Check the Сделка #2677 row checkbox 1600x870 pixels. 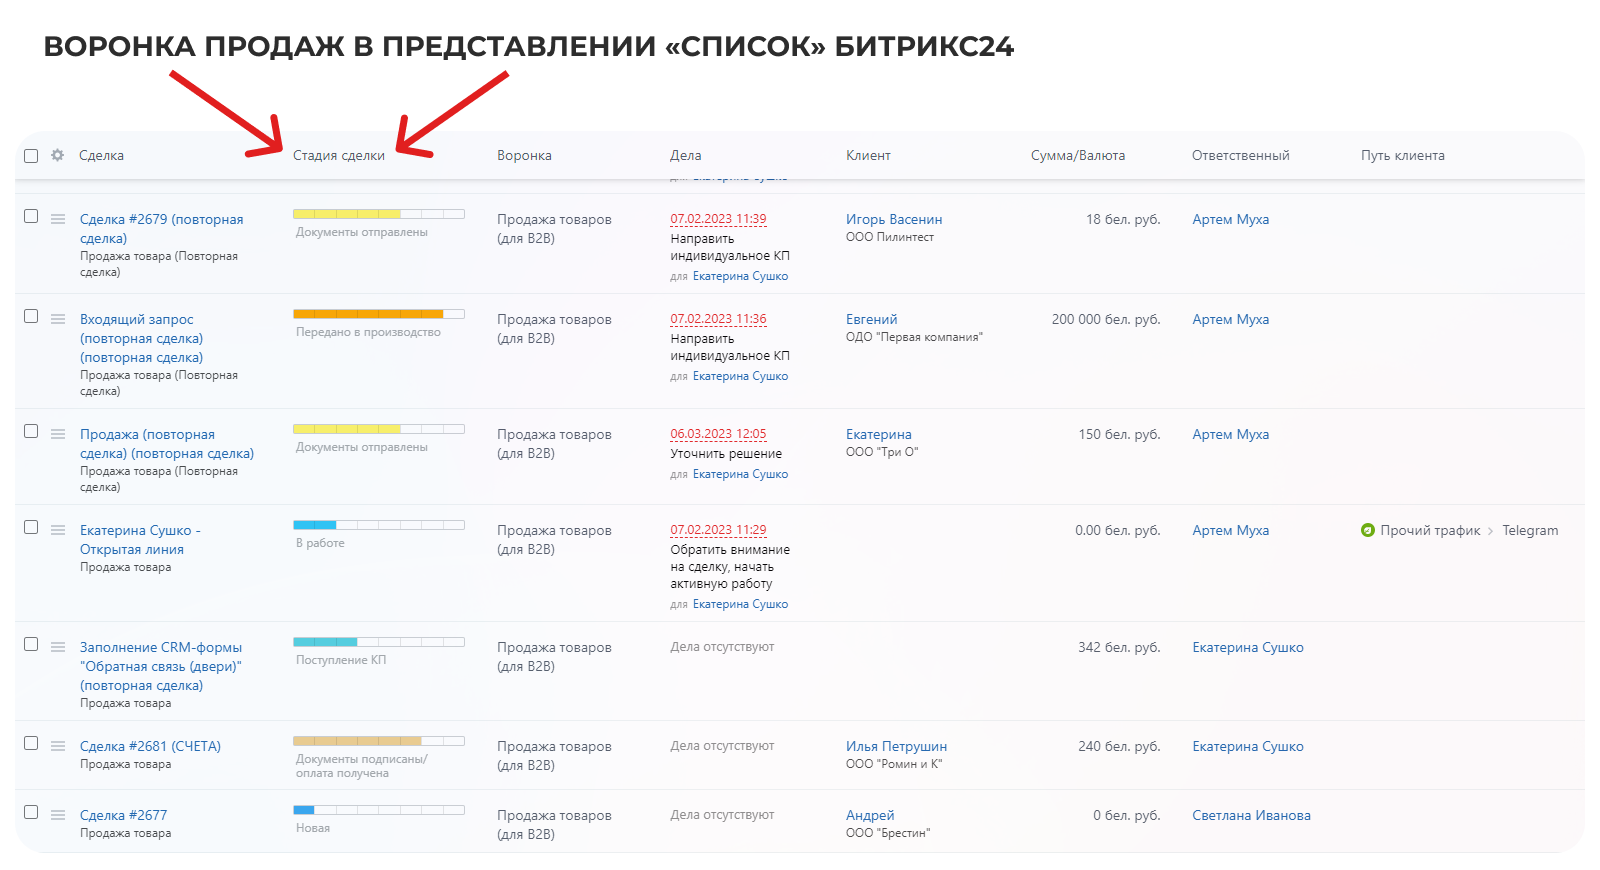(31, 812)
